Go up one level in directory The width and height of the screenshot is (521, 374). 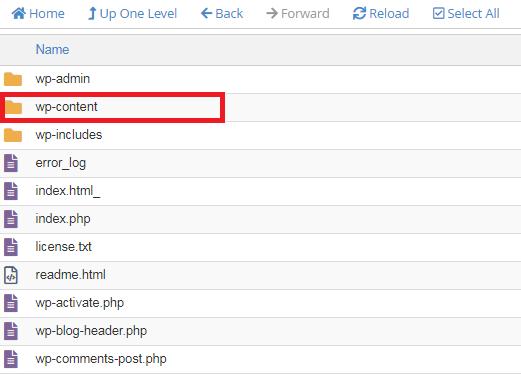(132, 14)
